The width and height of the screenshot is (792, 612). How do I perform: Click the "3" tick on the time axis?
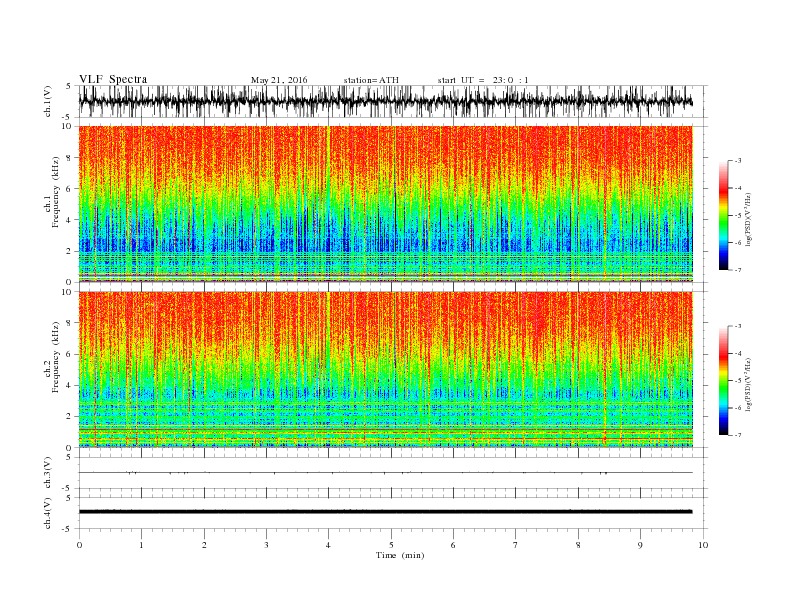[x=266, y=545]
